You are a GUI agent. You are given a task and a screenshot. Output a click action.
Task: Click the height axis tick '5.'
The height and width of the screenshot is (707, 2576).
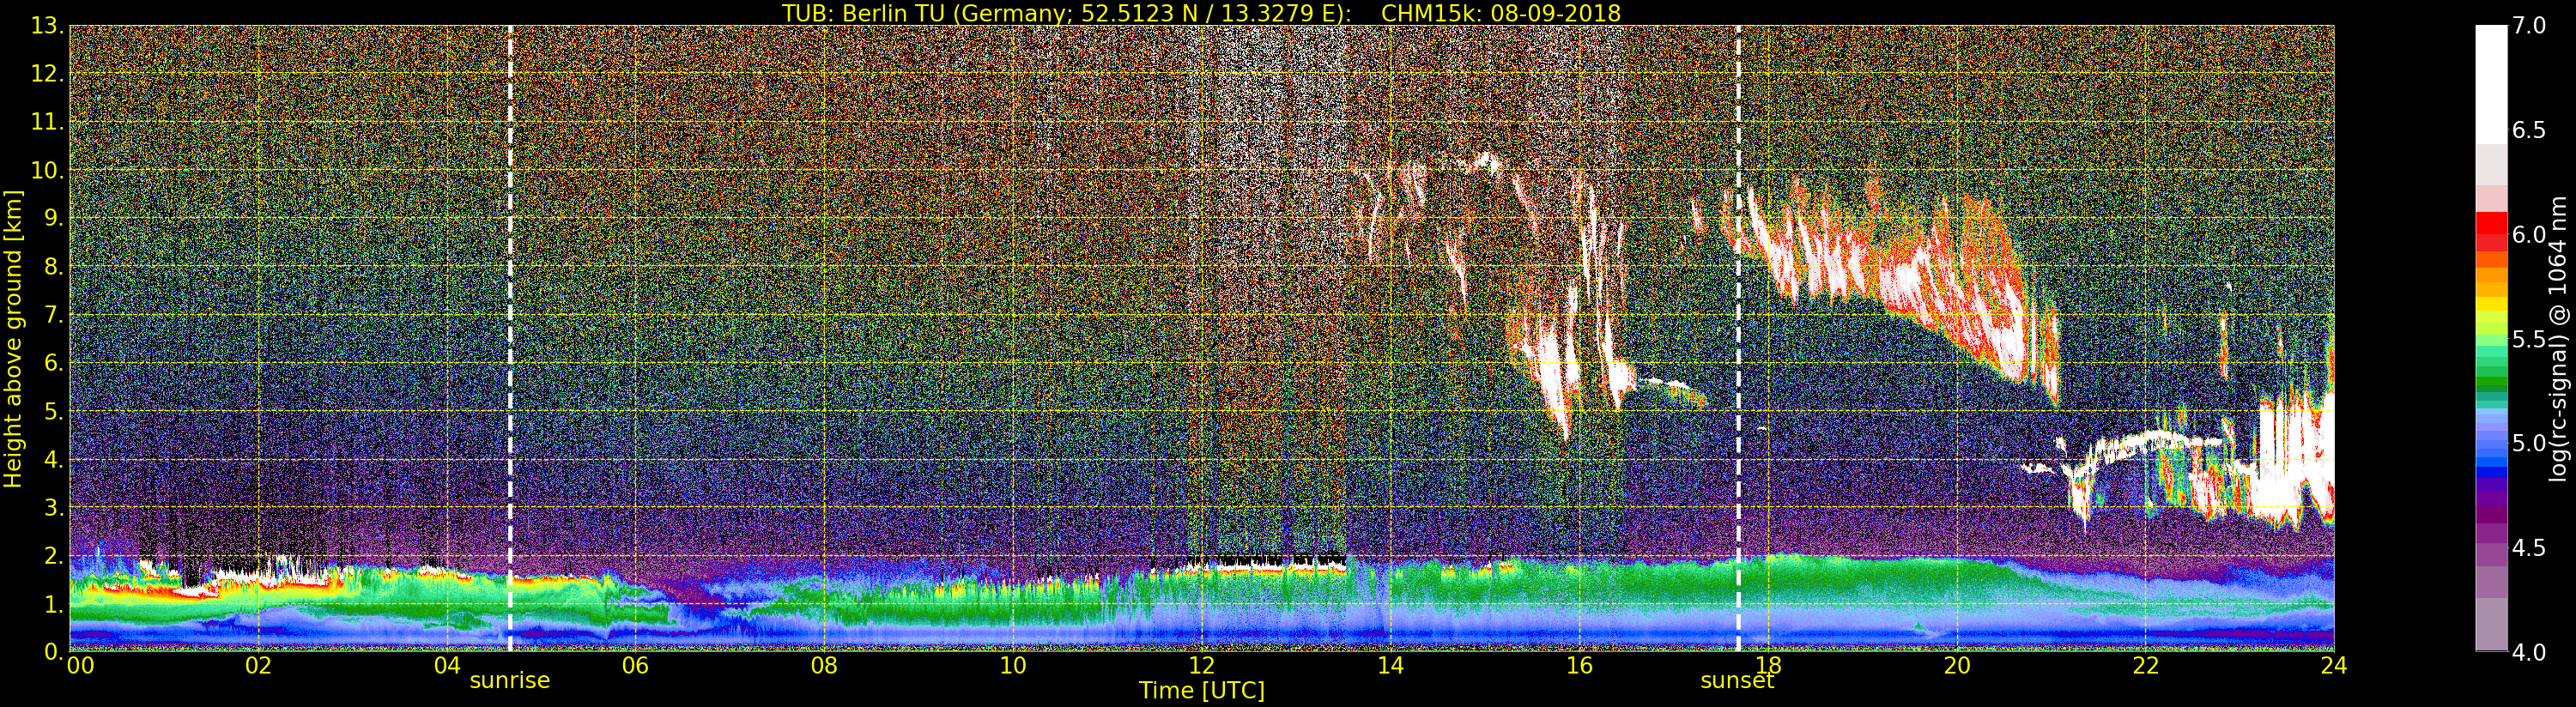(x=54, y=411)
